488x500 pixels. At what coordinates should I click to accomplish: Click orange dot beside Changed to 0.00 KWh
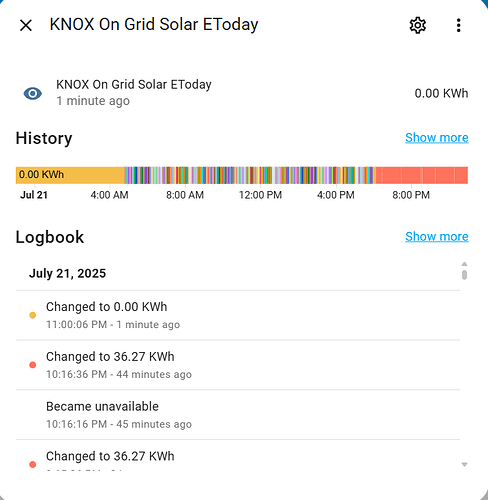coord(33,315)
